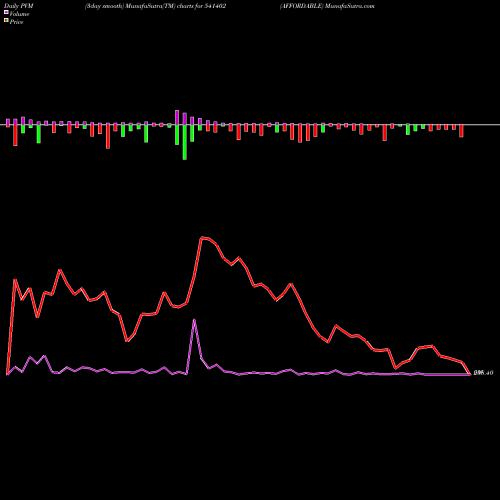Click the Volume legend label
The height and width of the screenshot is (500, 500).
[19, 14]
